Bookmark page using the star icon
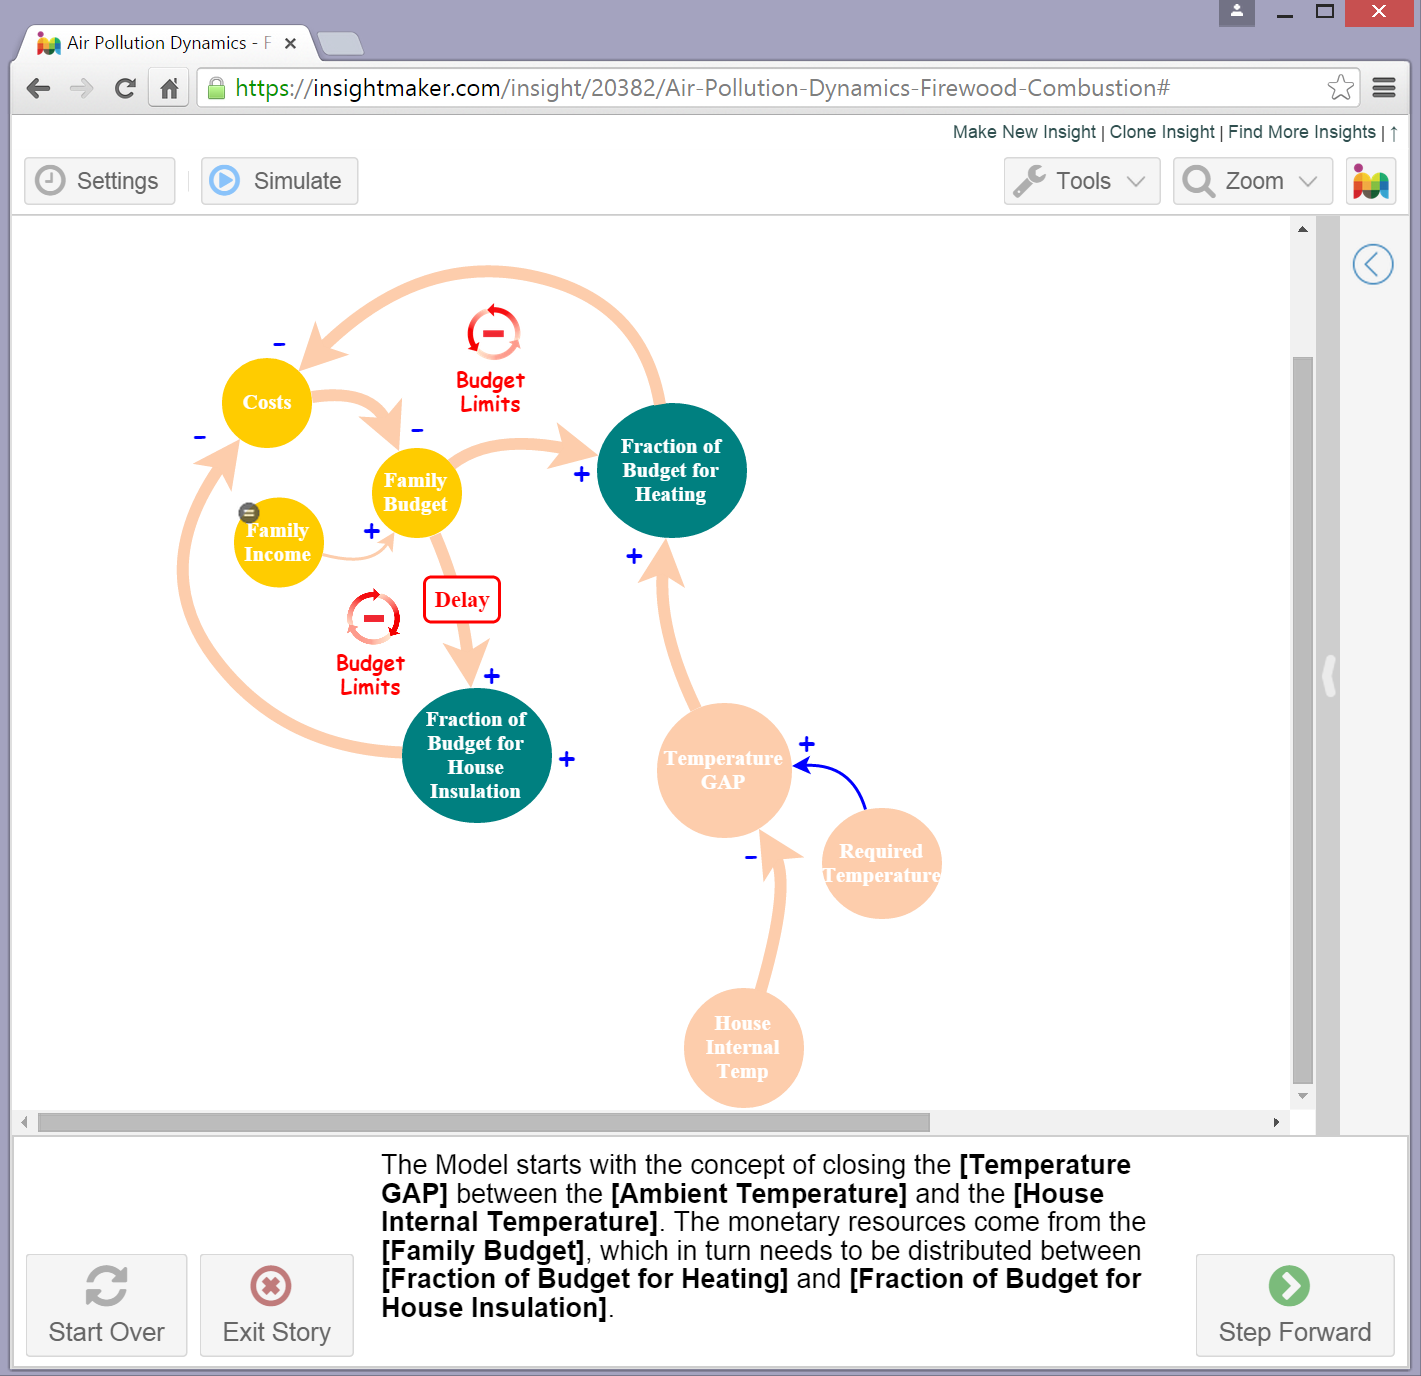Image resolution: width=1421 pixels, height=1376 pixels. [1340, 88]
